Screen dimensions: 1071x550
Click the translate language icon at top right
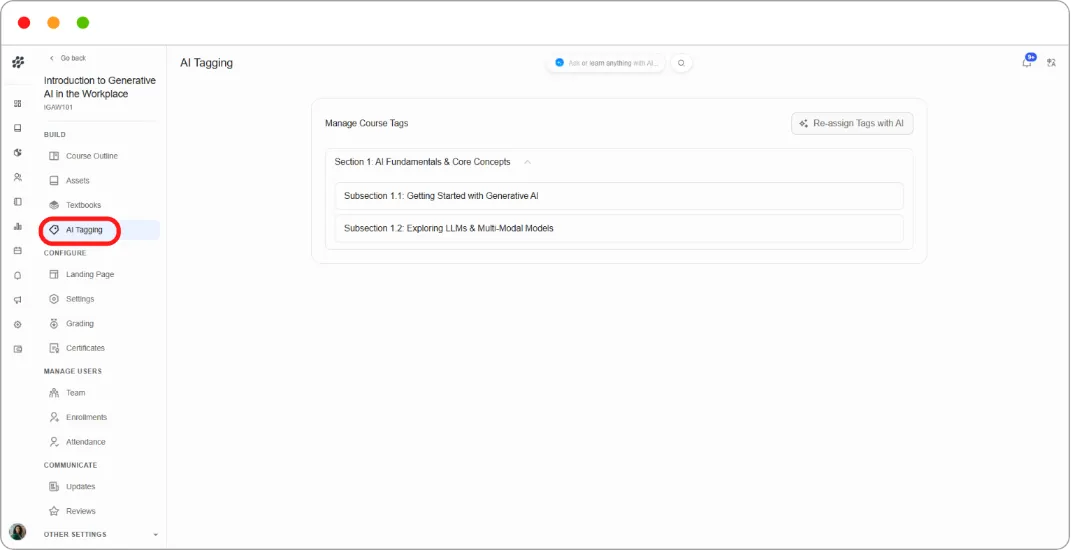coord(1052,63)
